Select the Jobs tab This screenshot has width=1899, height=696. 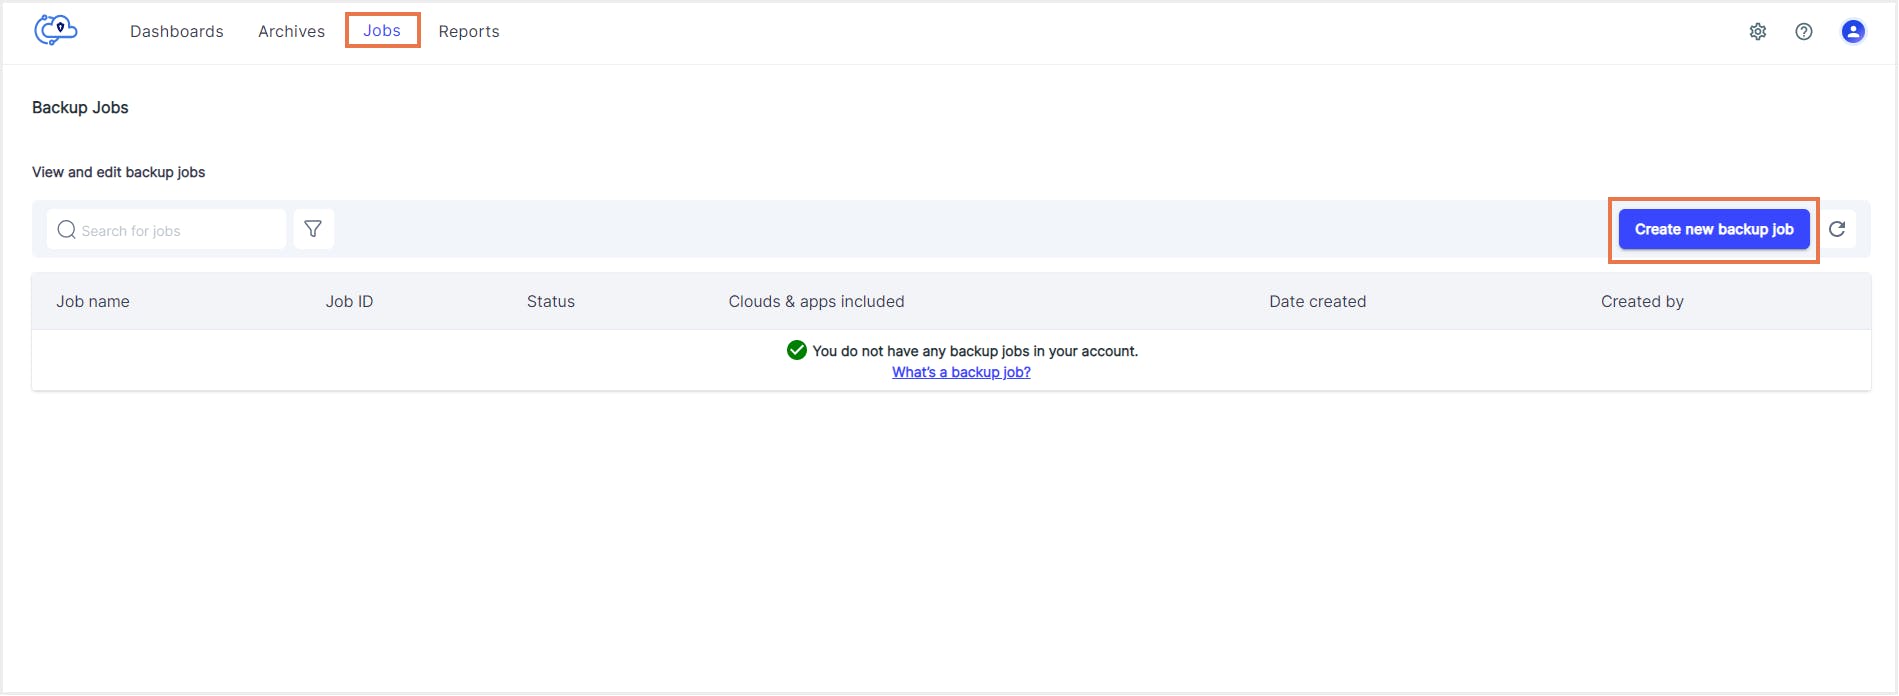(x=382, y=31)
